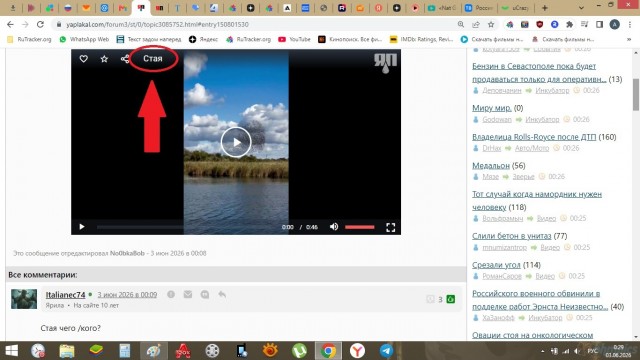Screen dimensions: 640x360
Task: Toggle Chrome side panel
Action: coord(600,24)
